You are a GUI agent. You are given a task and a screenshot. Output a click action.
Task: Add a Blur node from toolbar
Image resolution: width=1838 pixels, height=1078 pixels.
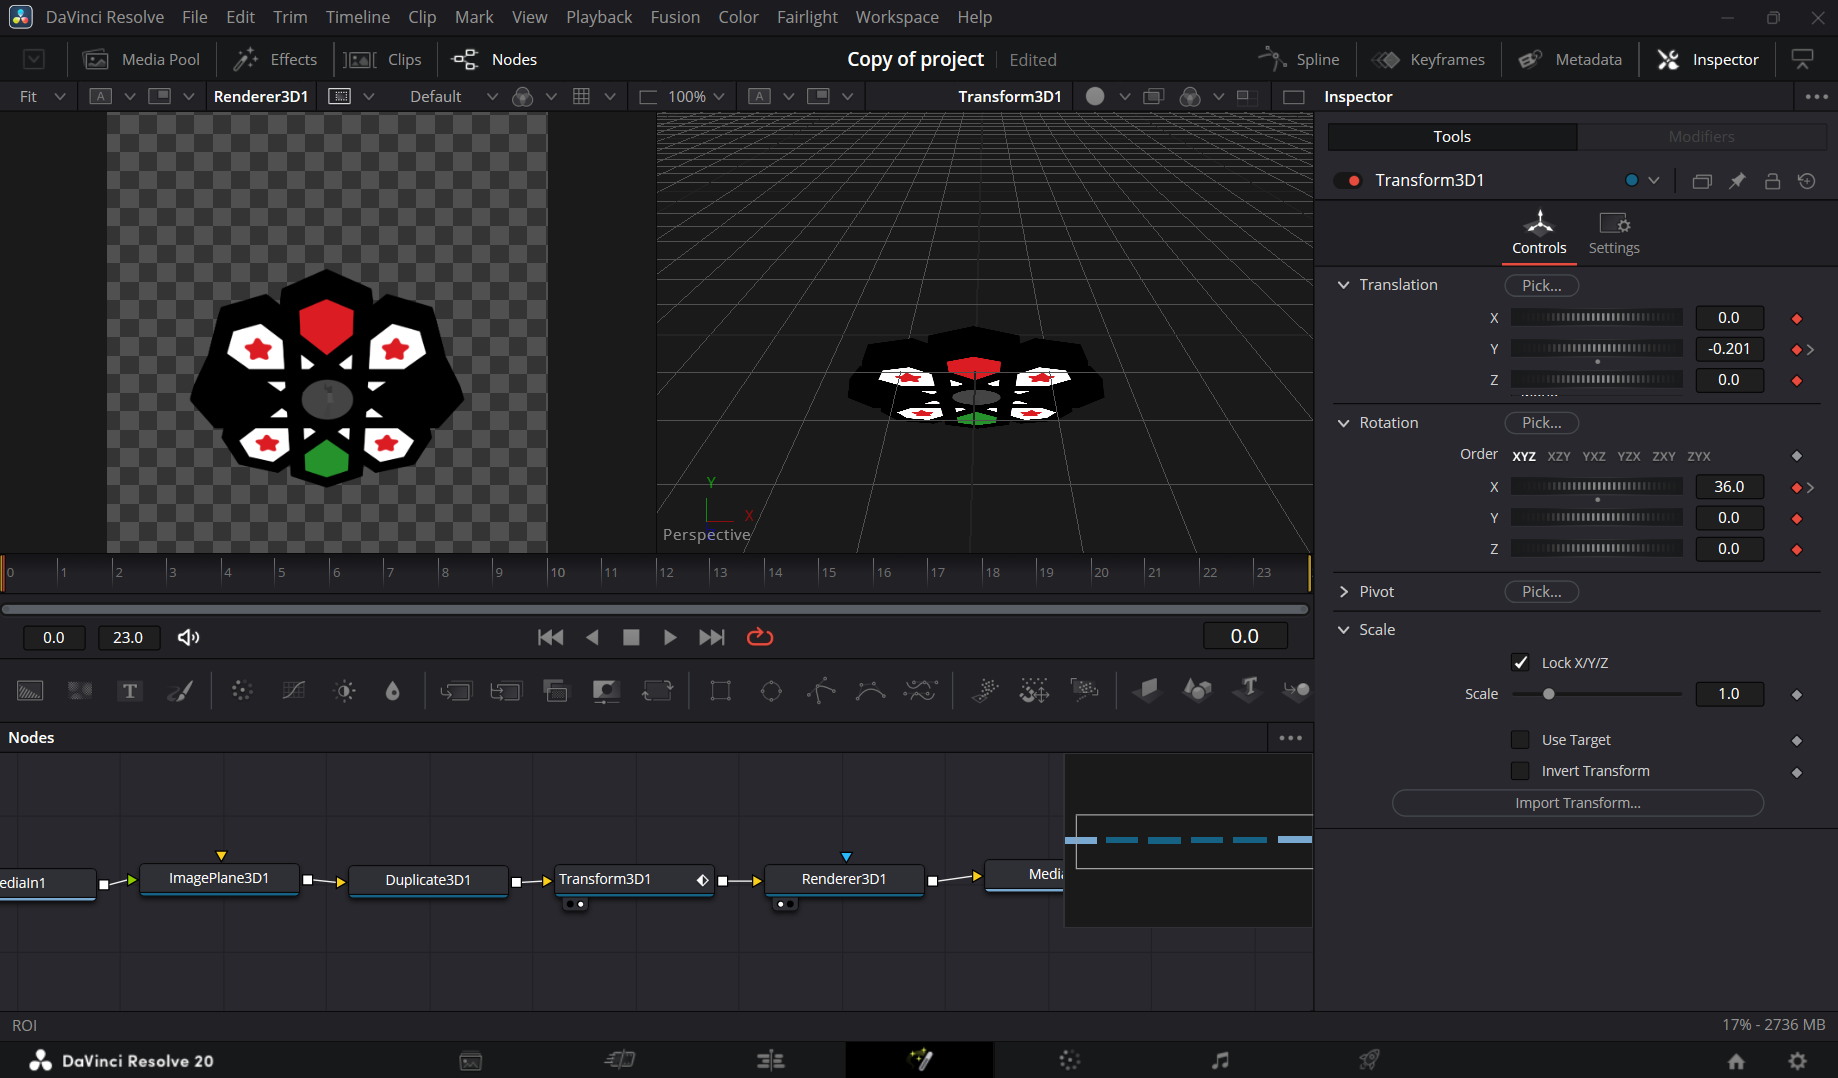(393, 691)
